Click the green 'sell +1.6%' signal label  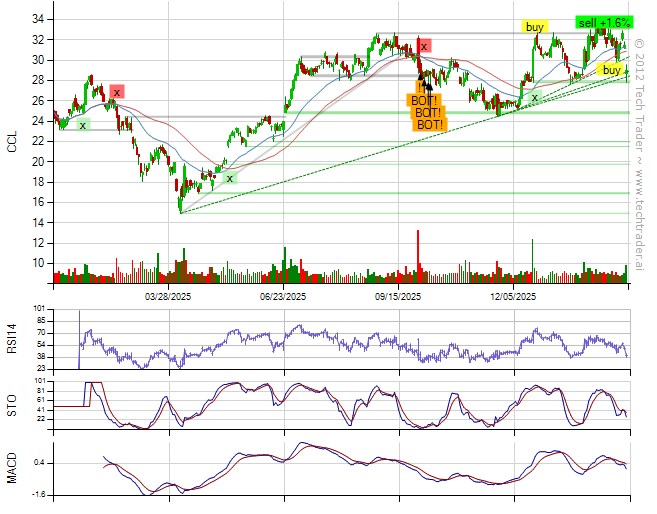604,22
